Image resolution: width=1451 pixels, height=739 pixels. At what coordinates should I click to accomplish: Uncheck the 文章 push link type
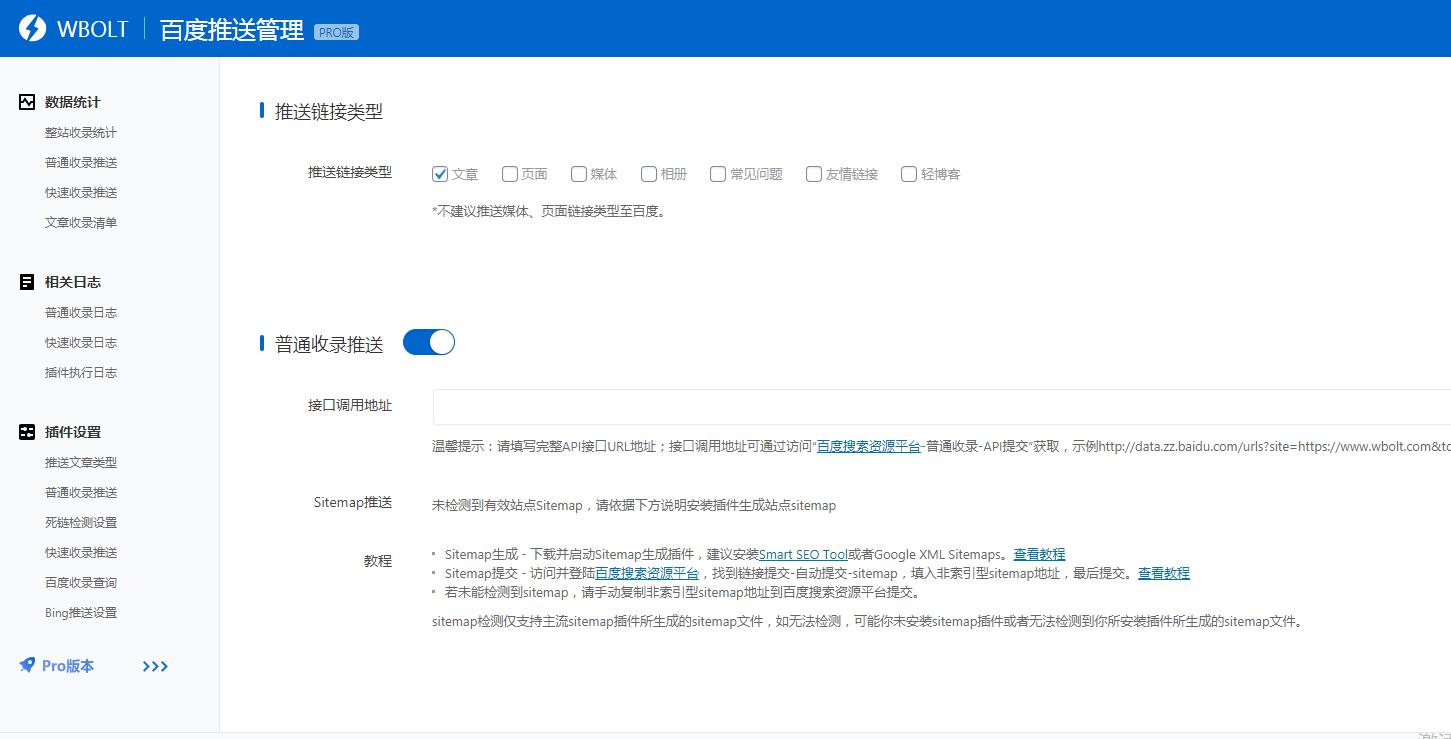[440, 173]
